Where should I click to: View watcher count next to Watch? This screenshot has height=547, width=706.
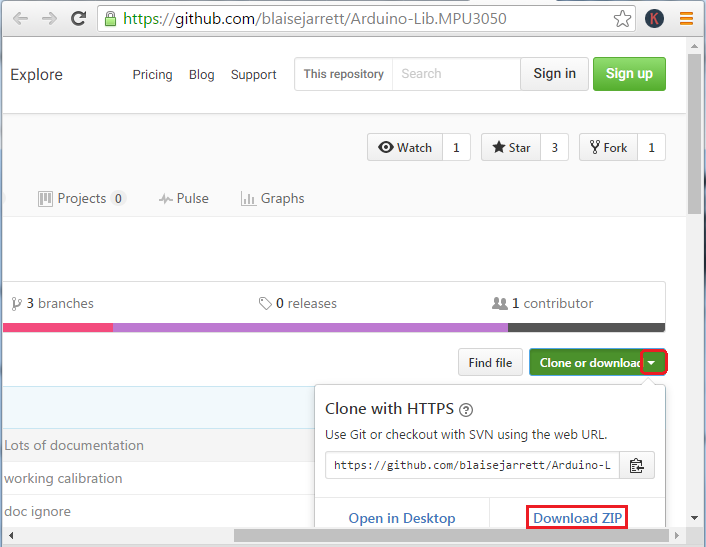(x=456, y=147)
